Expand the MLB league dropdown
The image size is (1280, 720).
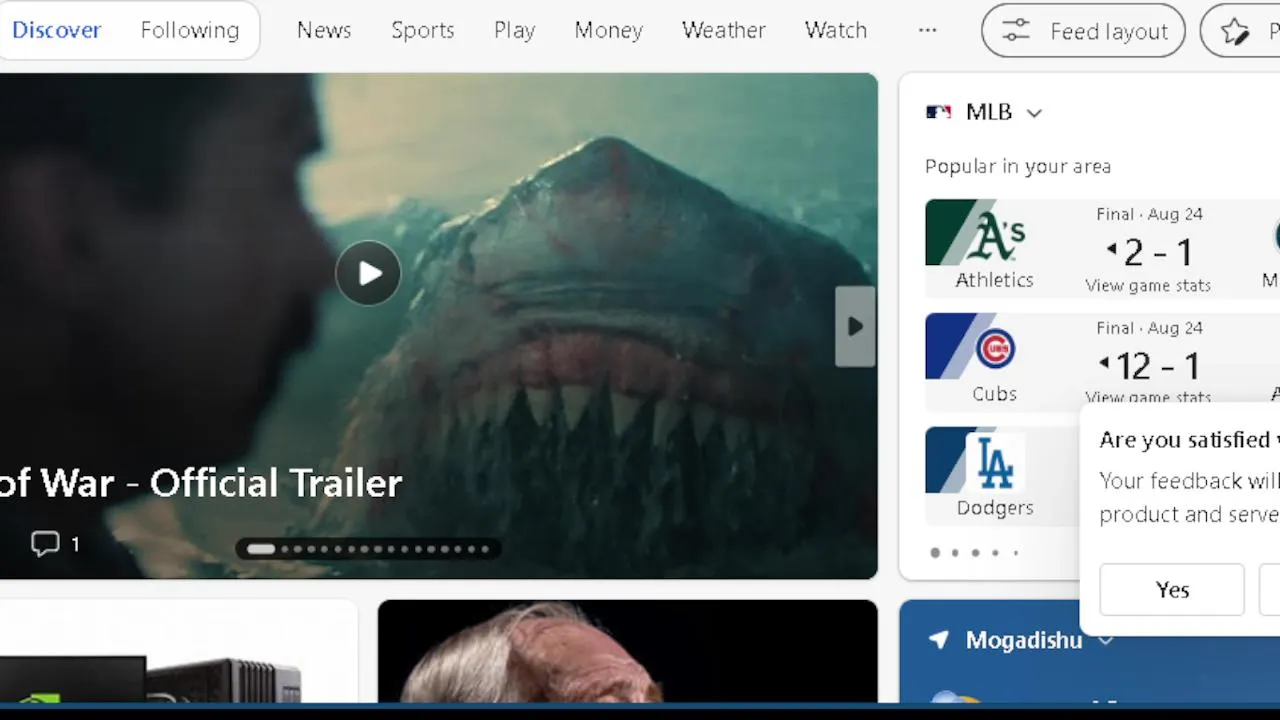point(1034,113)
